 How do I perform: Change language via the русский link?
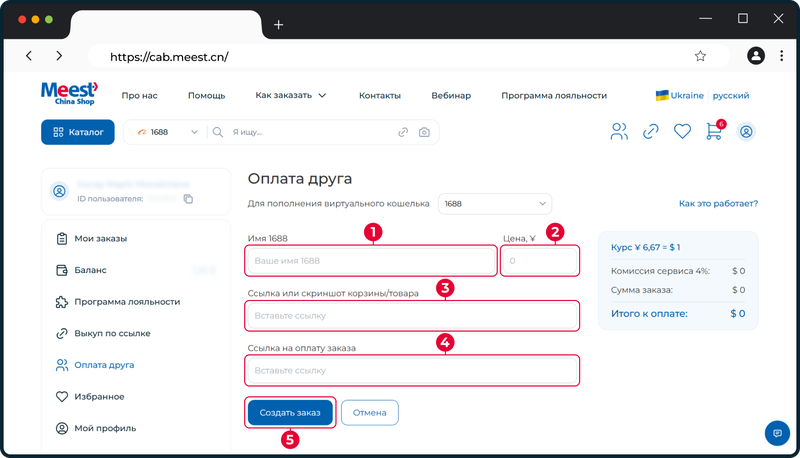731,95
